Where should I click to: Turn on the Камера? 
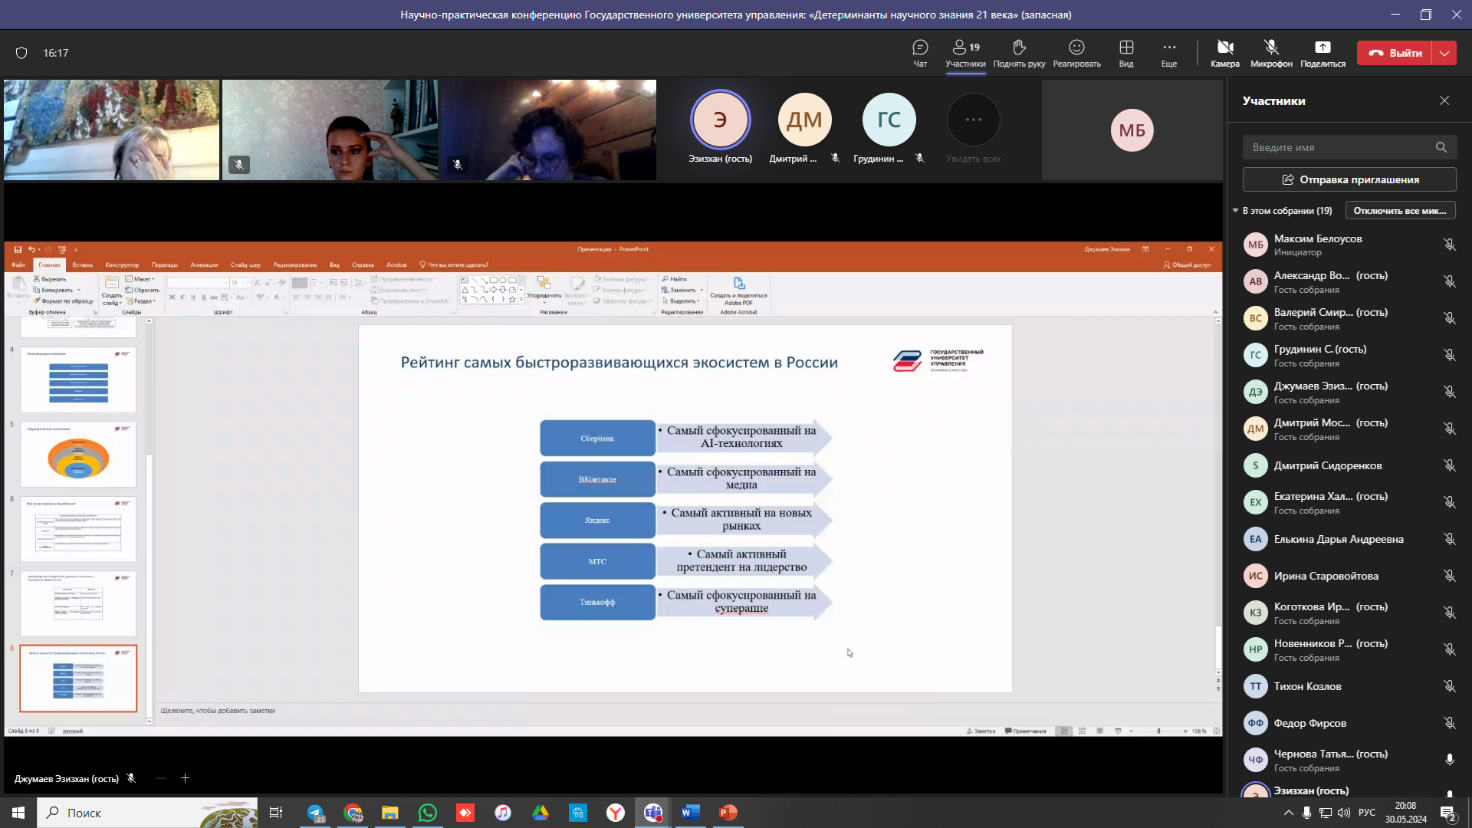click(x=1225, y=53)
